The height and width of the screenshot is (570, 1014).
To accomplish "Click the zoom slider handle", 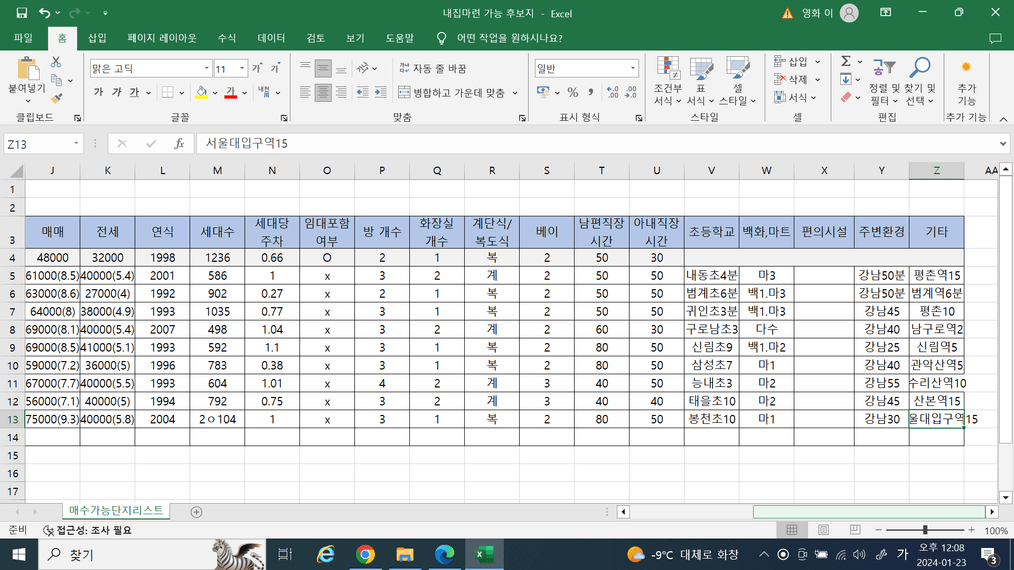I will point(925,530).
